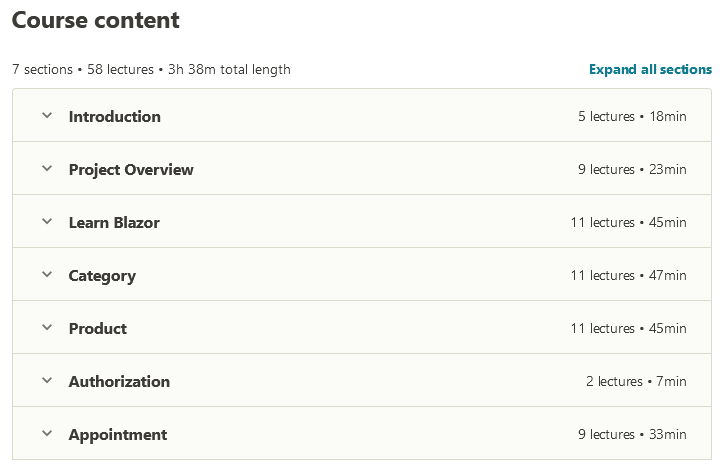The width and height of the screenshot is (724, 468).
Task: Expand the Product section heading
Action: click(98, 329)
